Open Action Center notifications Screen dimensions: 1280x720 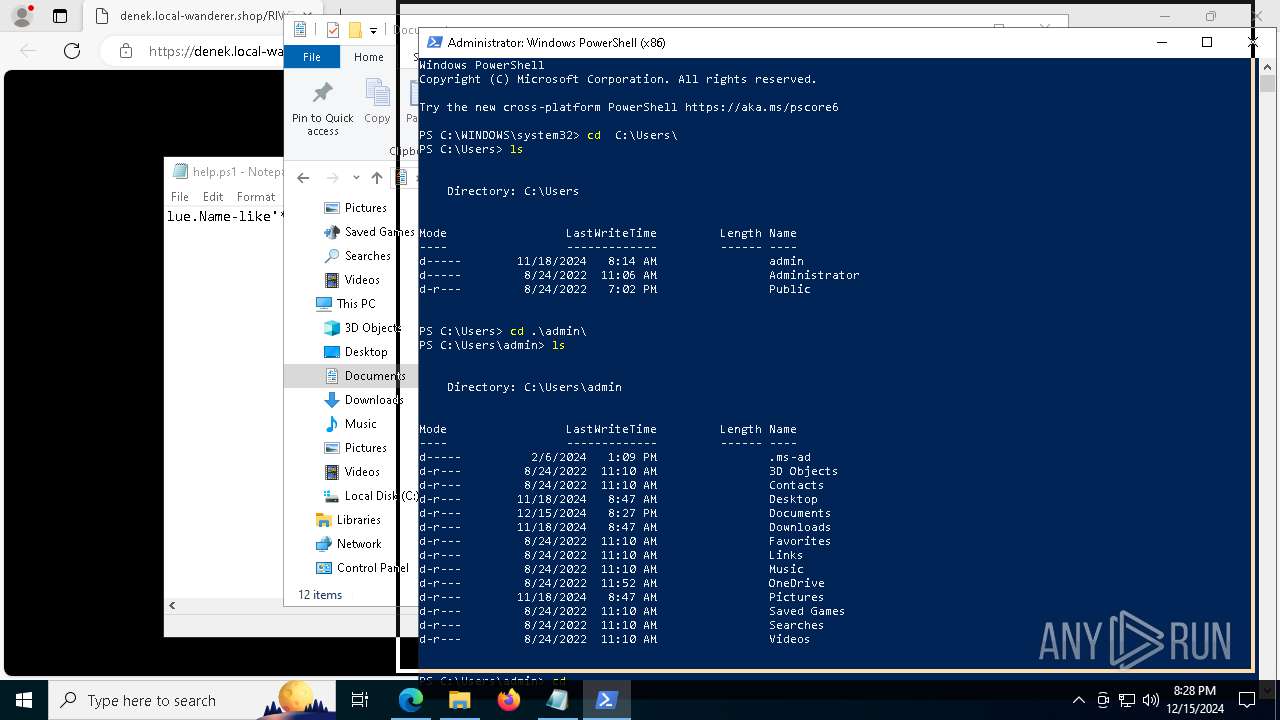pyautogui.click(x=1247, y=700)
